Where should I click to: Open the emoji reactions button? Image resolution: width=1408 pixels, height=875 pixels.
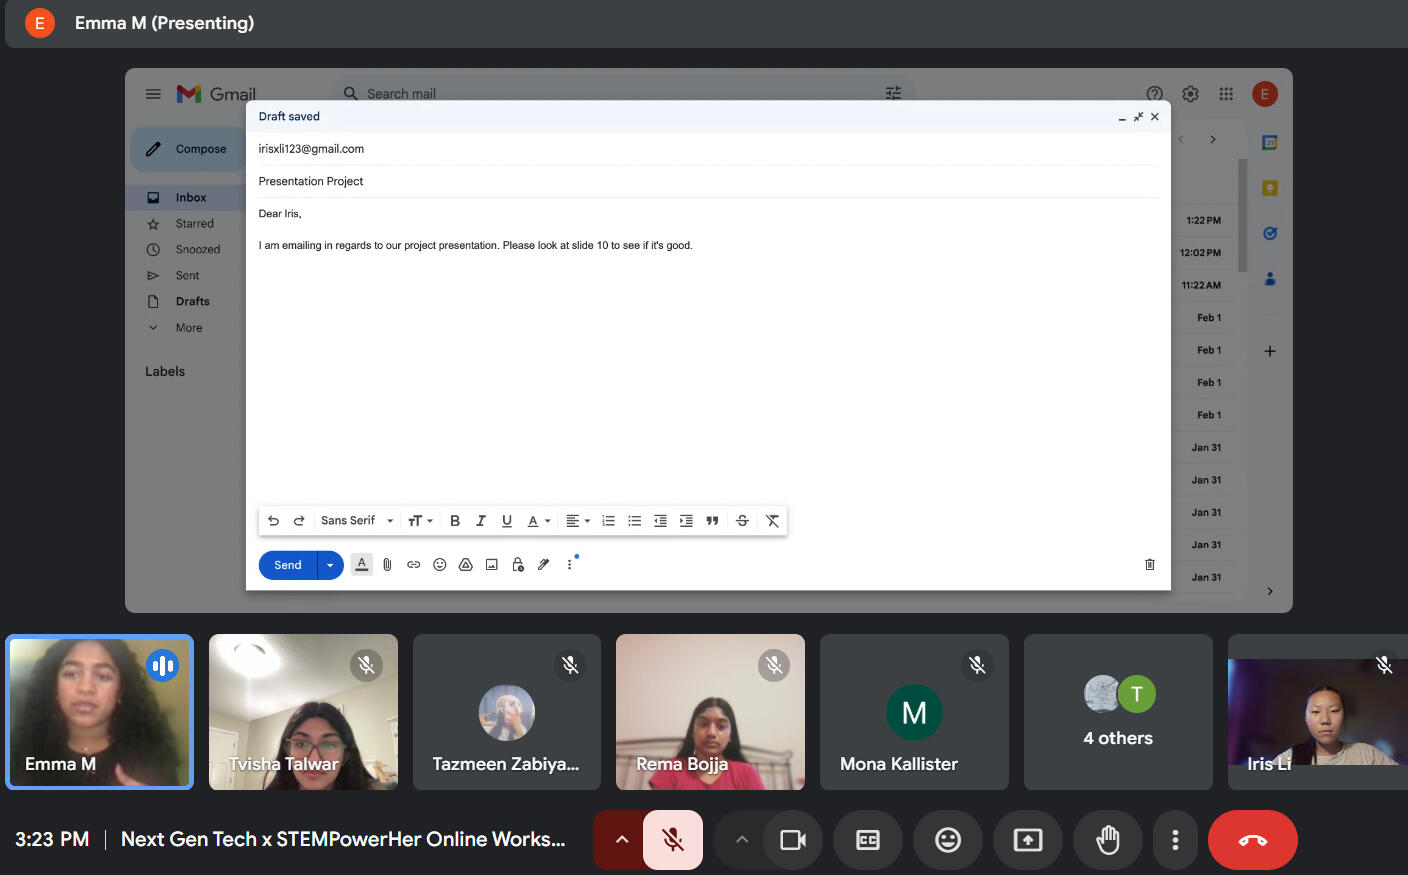point(948,840)
